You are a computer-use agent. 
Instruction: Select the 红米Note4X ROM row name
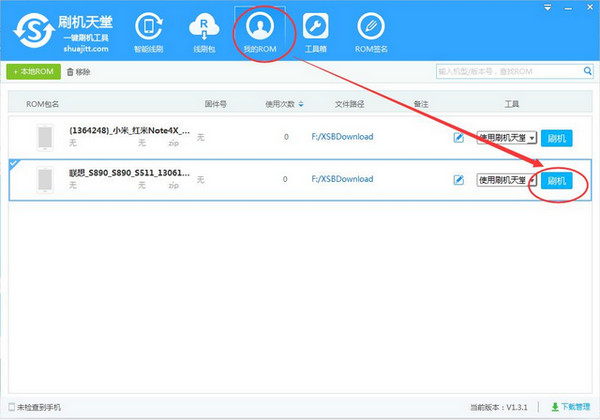click(x=129, y=130)
